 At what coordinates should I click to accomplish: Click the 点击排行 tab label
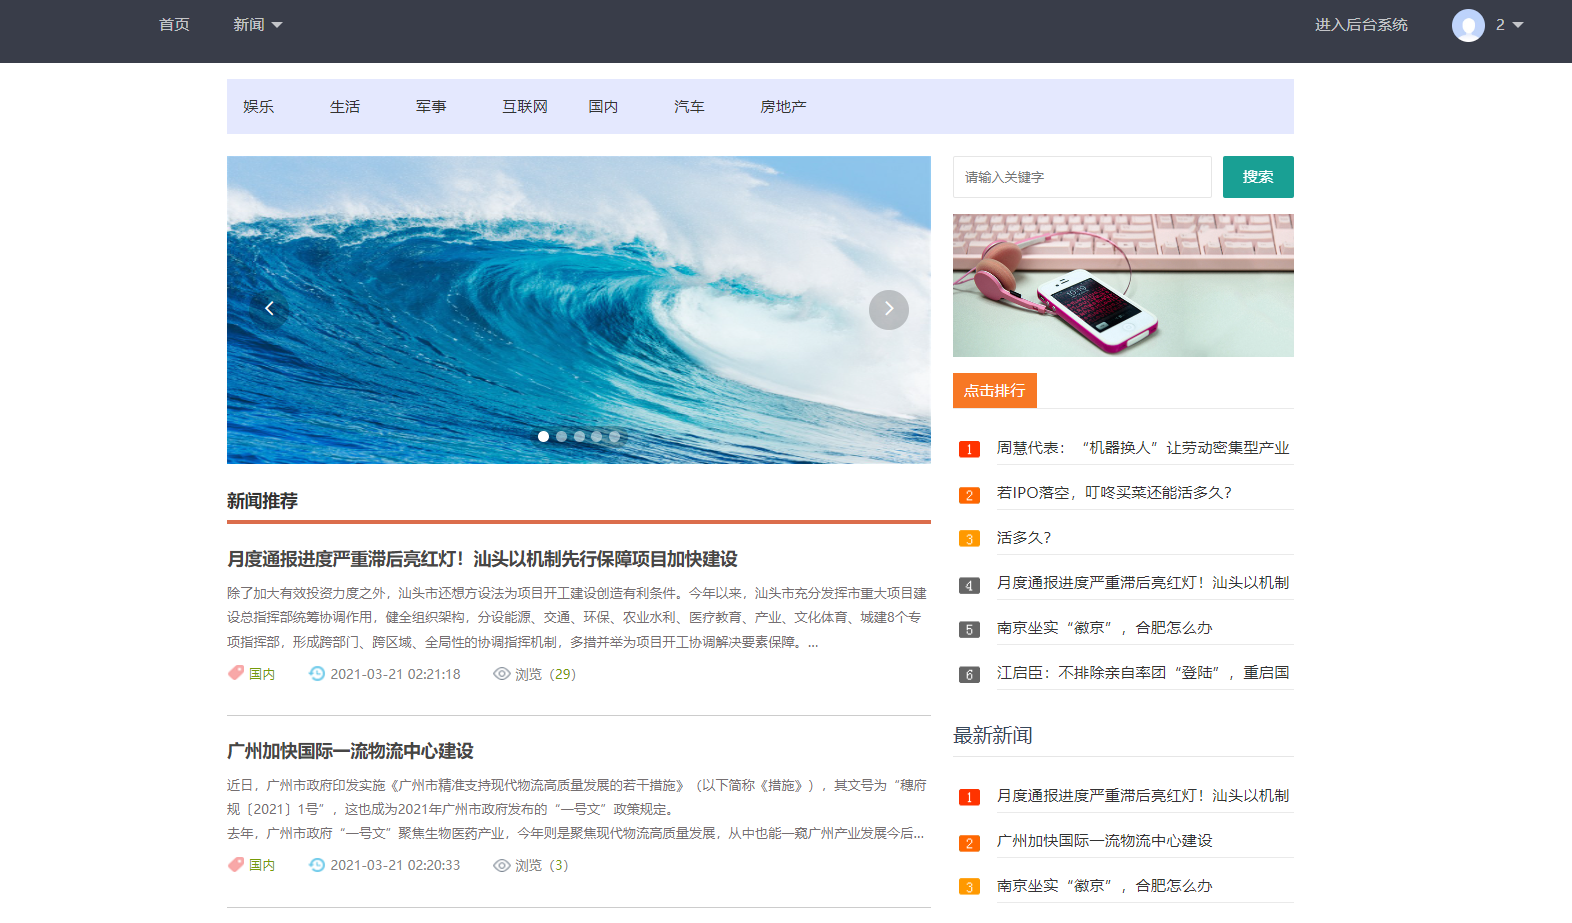pos(995,391)
